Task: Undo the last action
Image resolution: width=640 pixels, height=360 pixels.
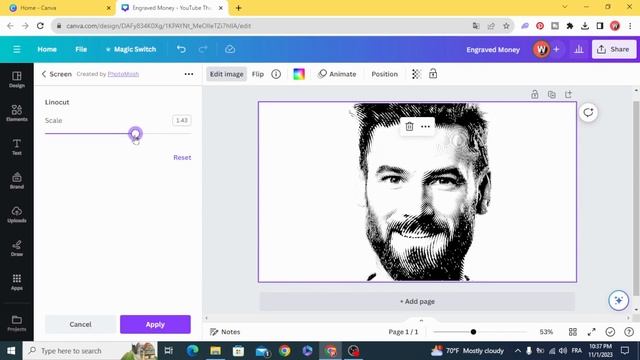Action: (x=181, y=49)
